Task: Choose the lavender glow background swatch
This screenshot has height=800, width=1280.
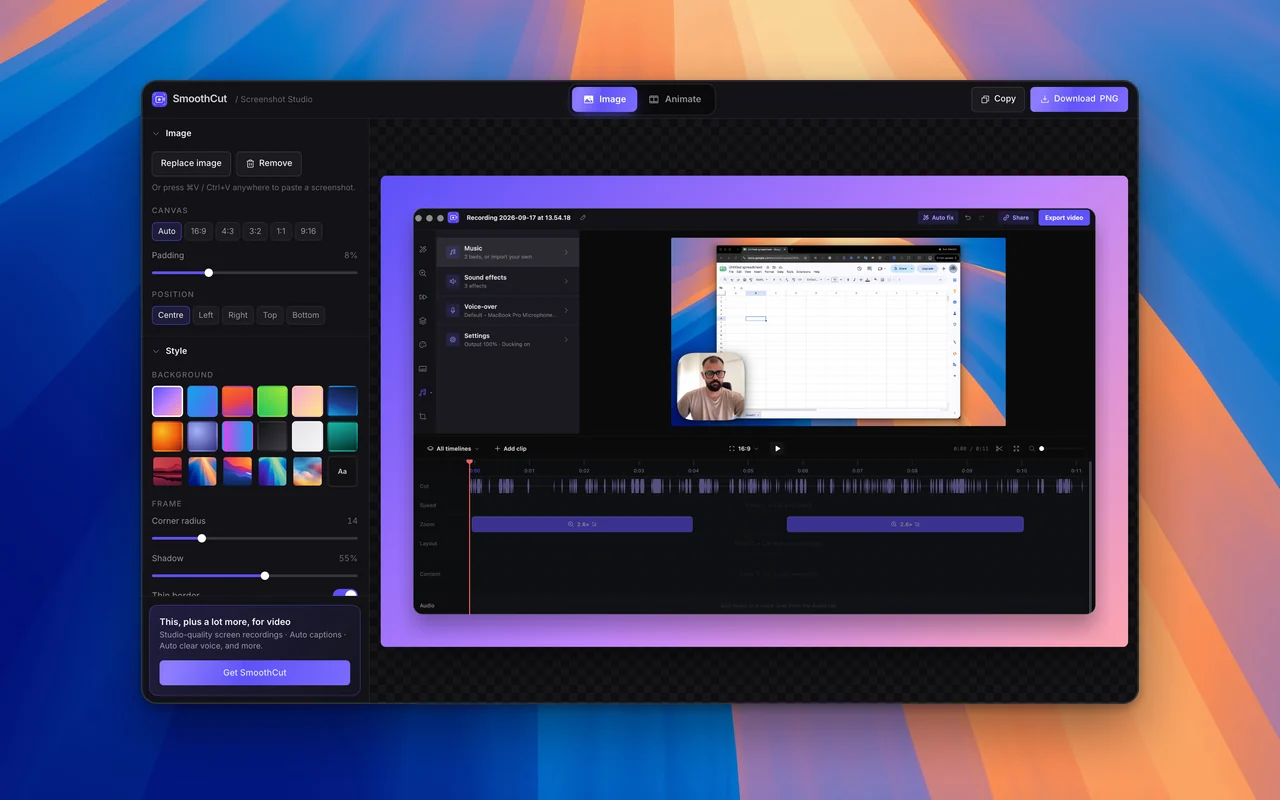Action: point(202,436)
